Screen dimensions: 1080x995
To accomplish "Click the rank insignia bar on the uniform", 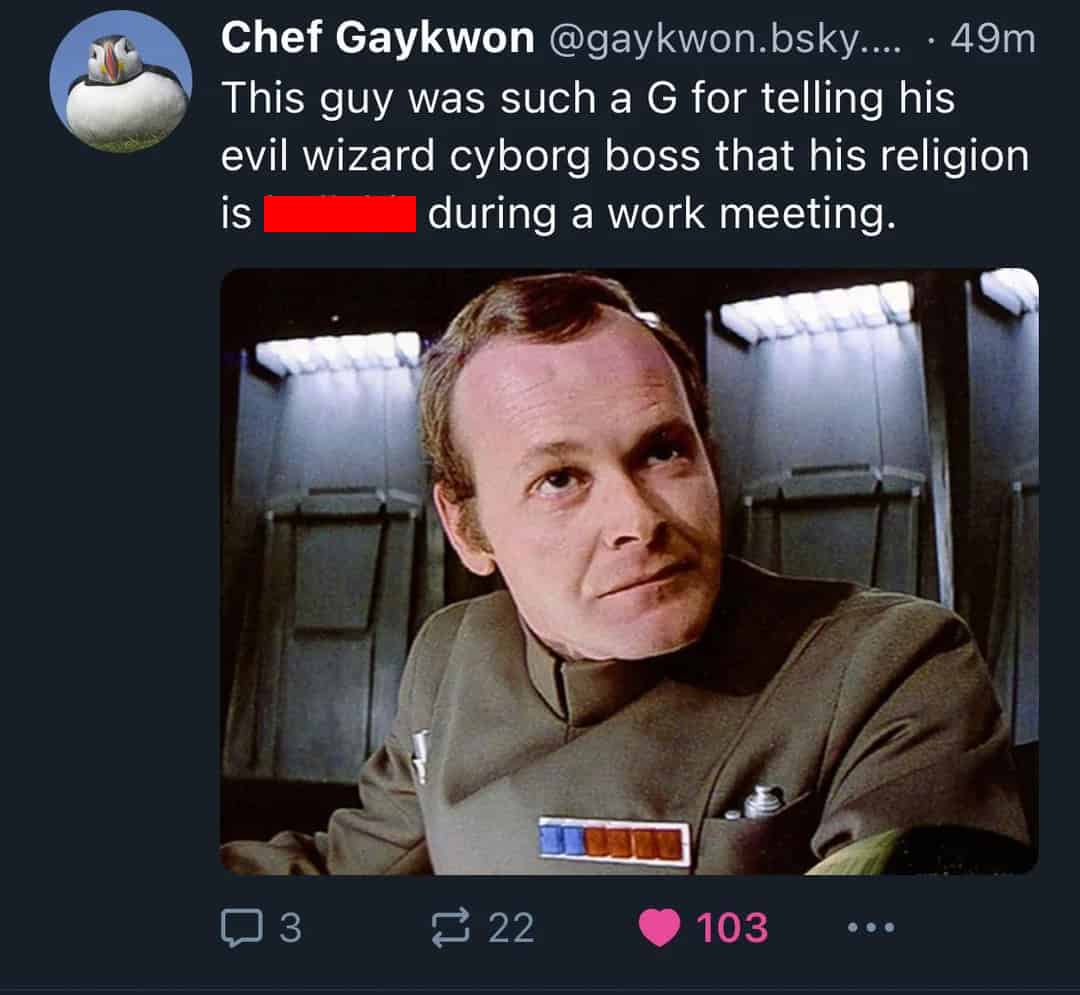I will pyautogui.click(x=614, y=840).
